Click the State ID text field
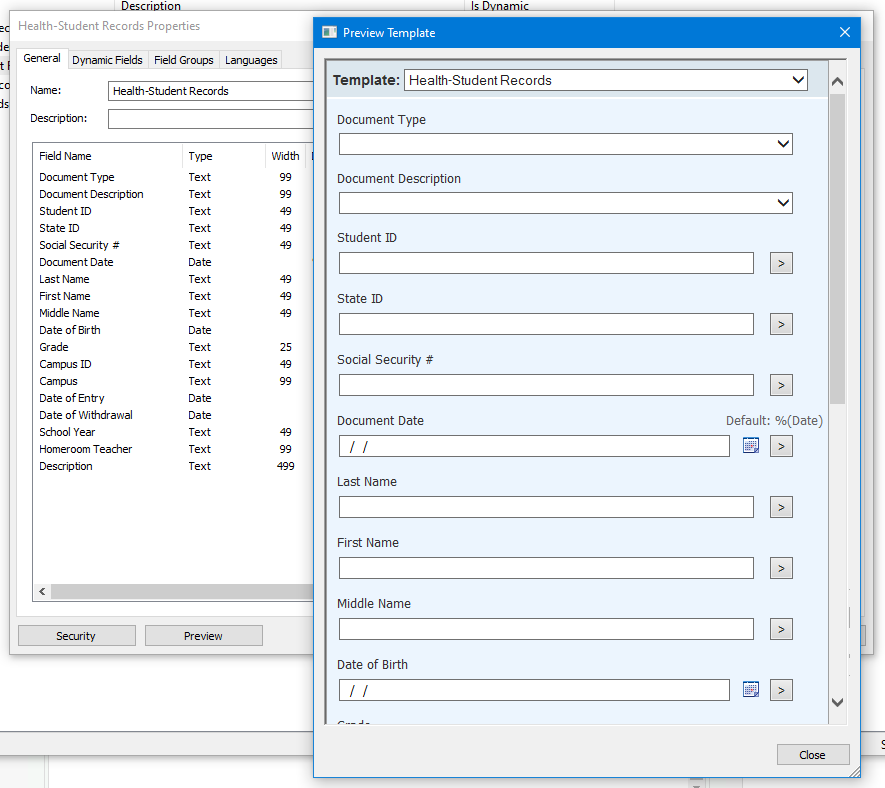This screenshot has width=885, height=788. click(x=546, y=324)
